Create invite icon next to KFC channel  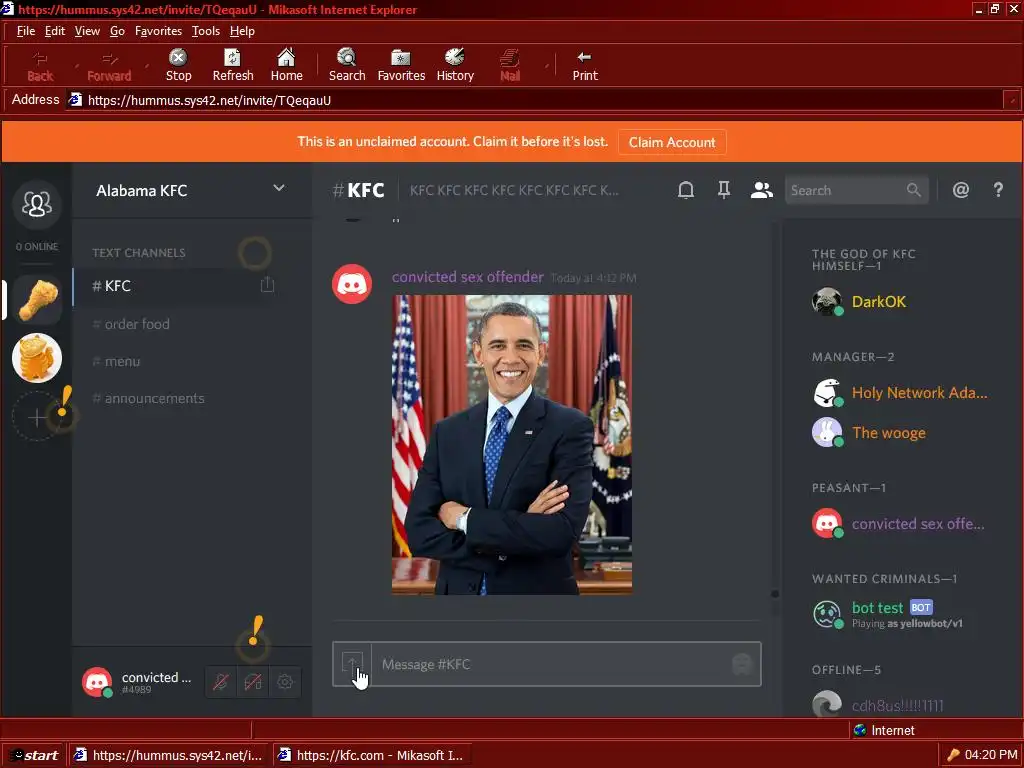pyautogui.click(x=267, y=285)
